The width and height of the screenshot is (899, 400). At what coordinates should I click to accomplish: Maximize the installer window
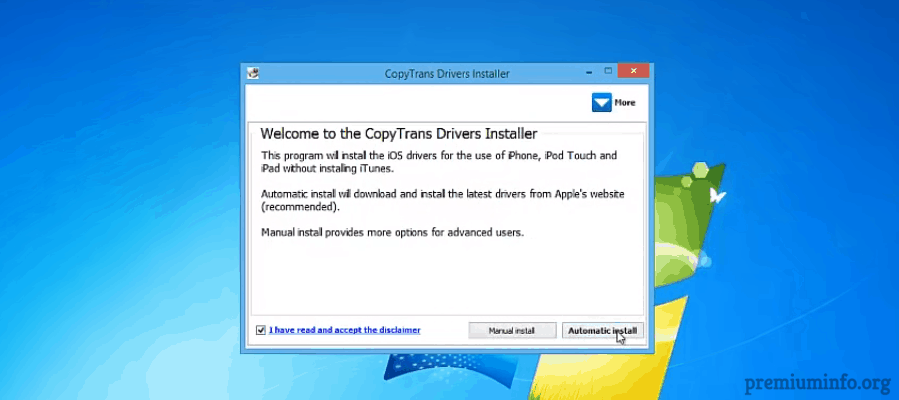pyautogui.click(x=608, y=72)
